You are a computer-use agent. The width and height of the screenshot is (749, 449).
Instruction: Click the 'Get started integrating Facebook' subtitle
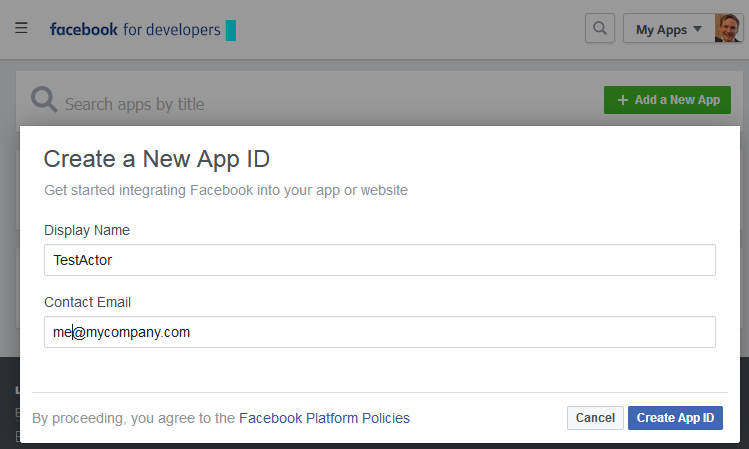[x=226, y=190]
